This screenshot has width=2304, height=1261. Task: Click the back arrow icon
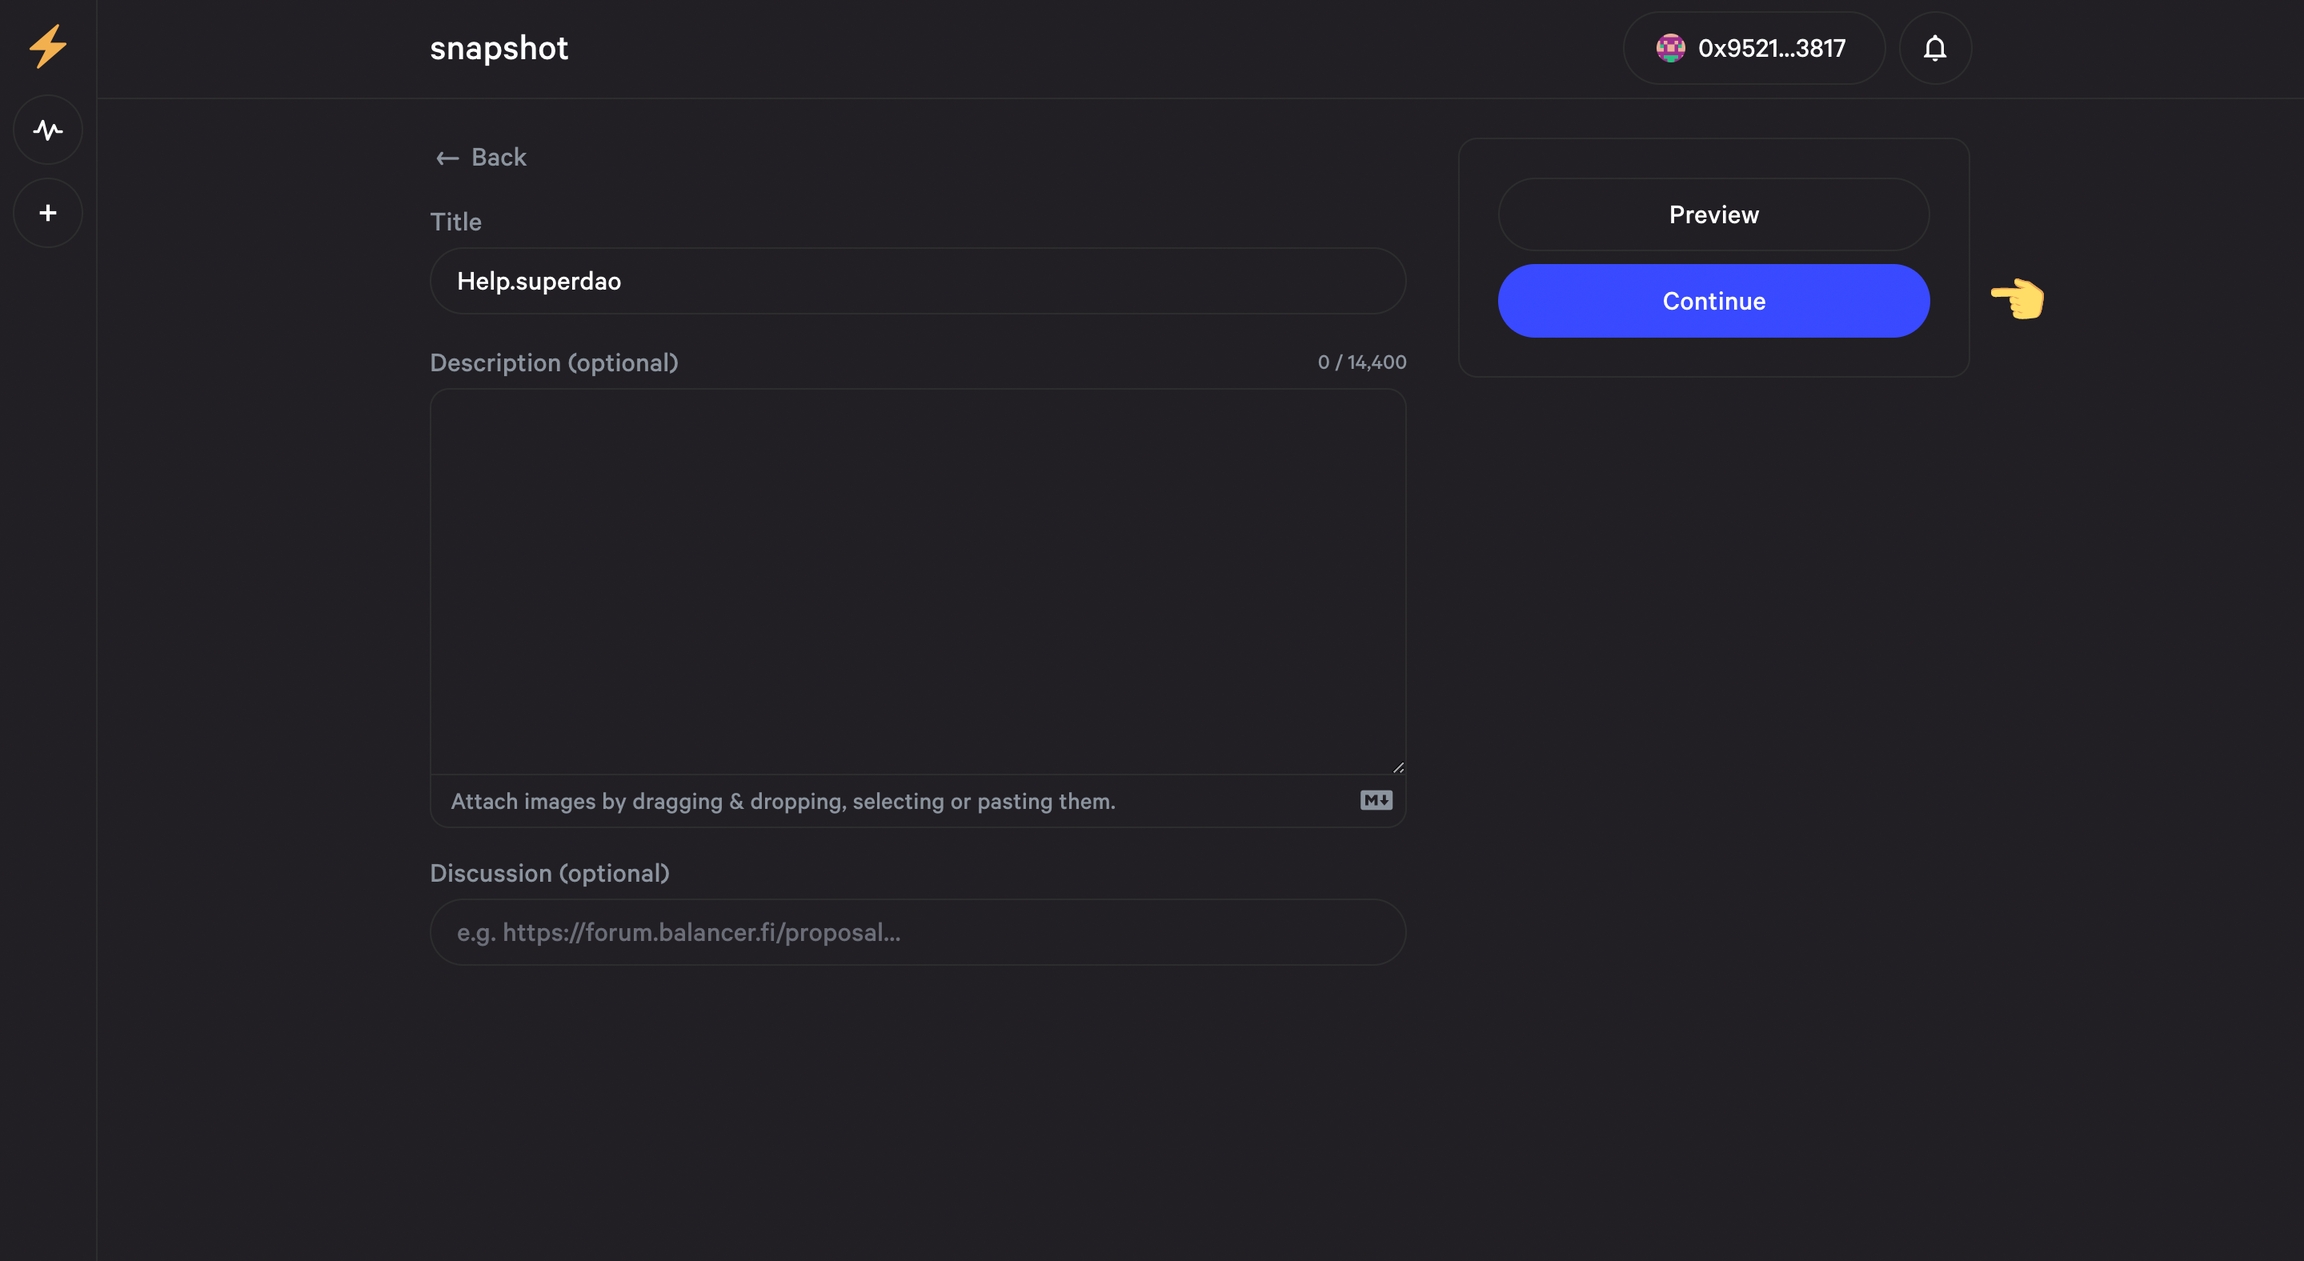tap(447, 157)
